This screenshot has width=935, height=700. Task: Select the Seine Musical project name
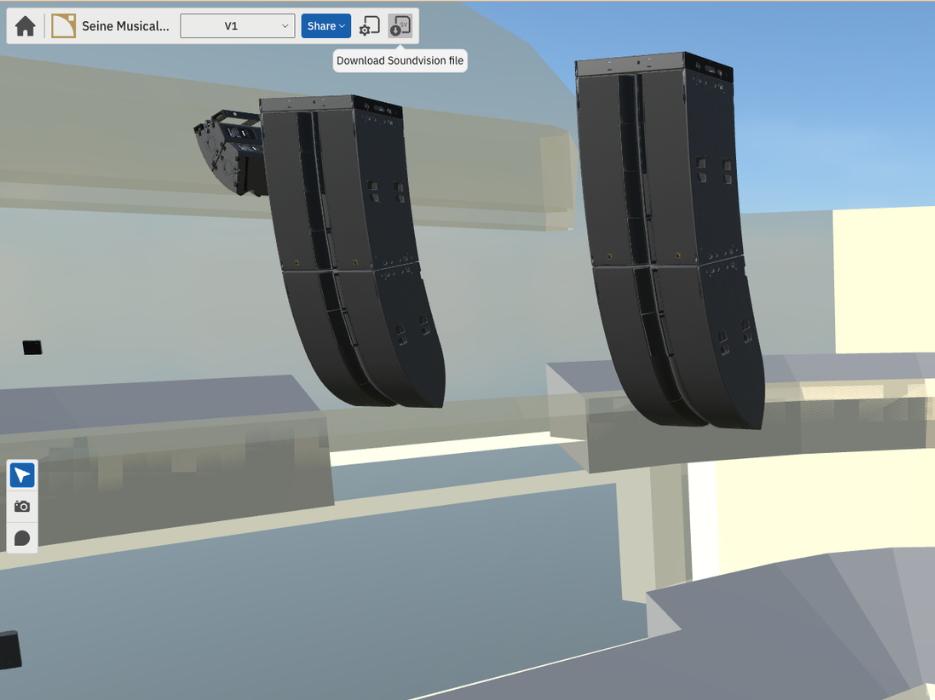pyautogui.click(x=125, y=26)
